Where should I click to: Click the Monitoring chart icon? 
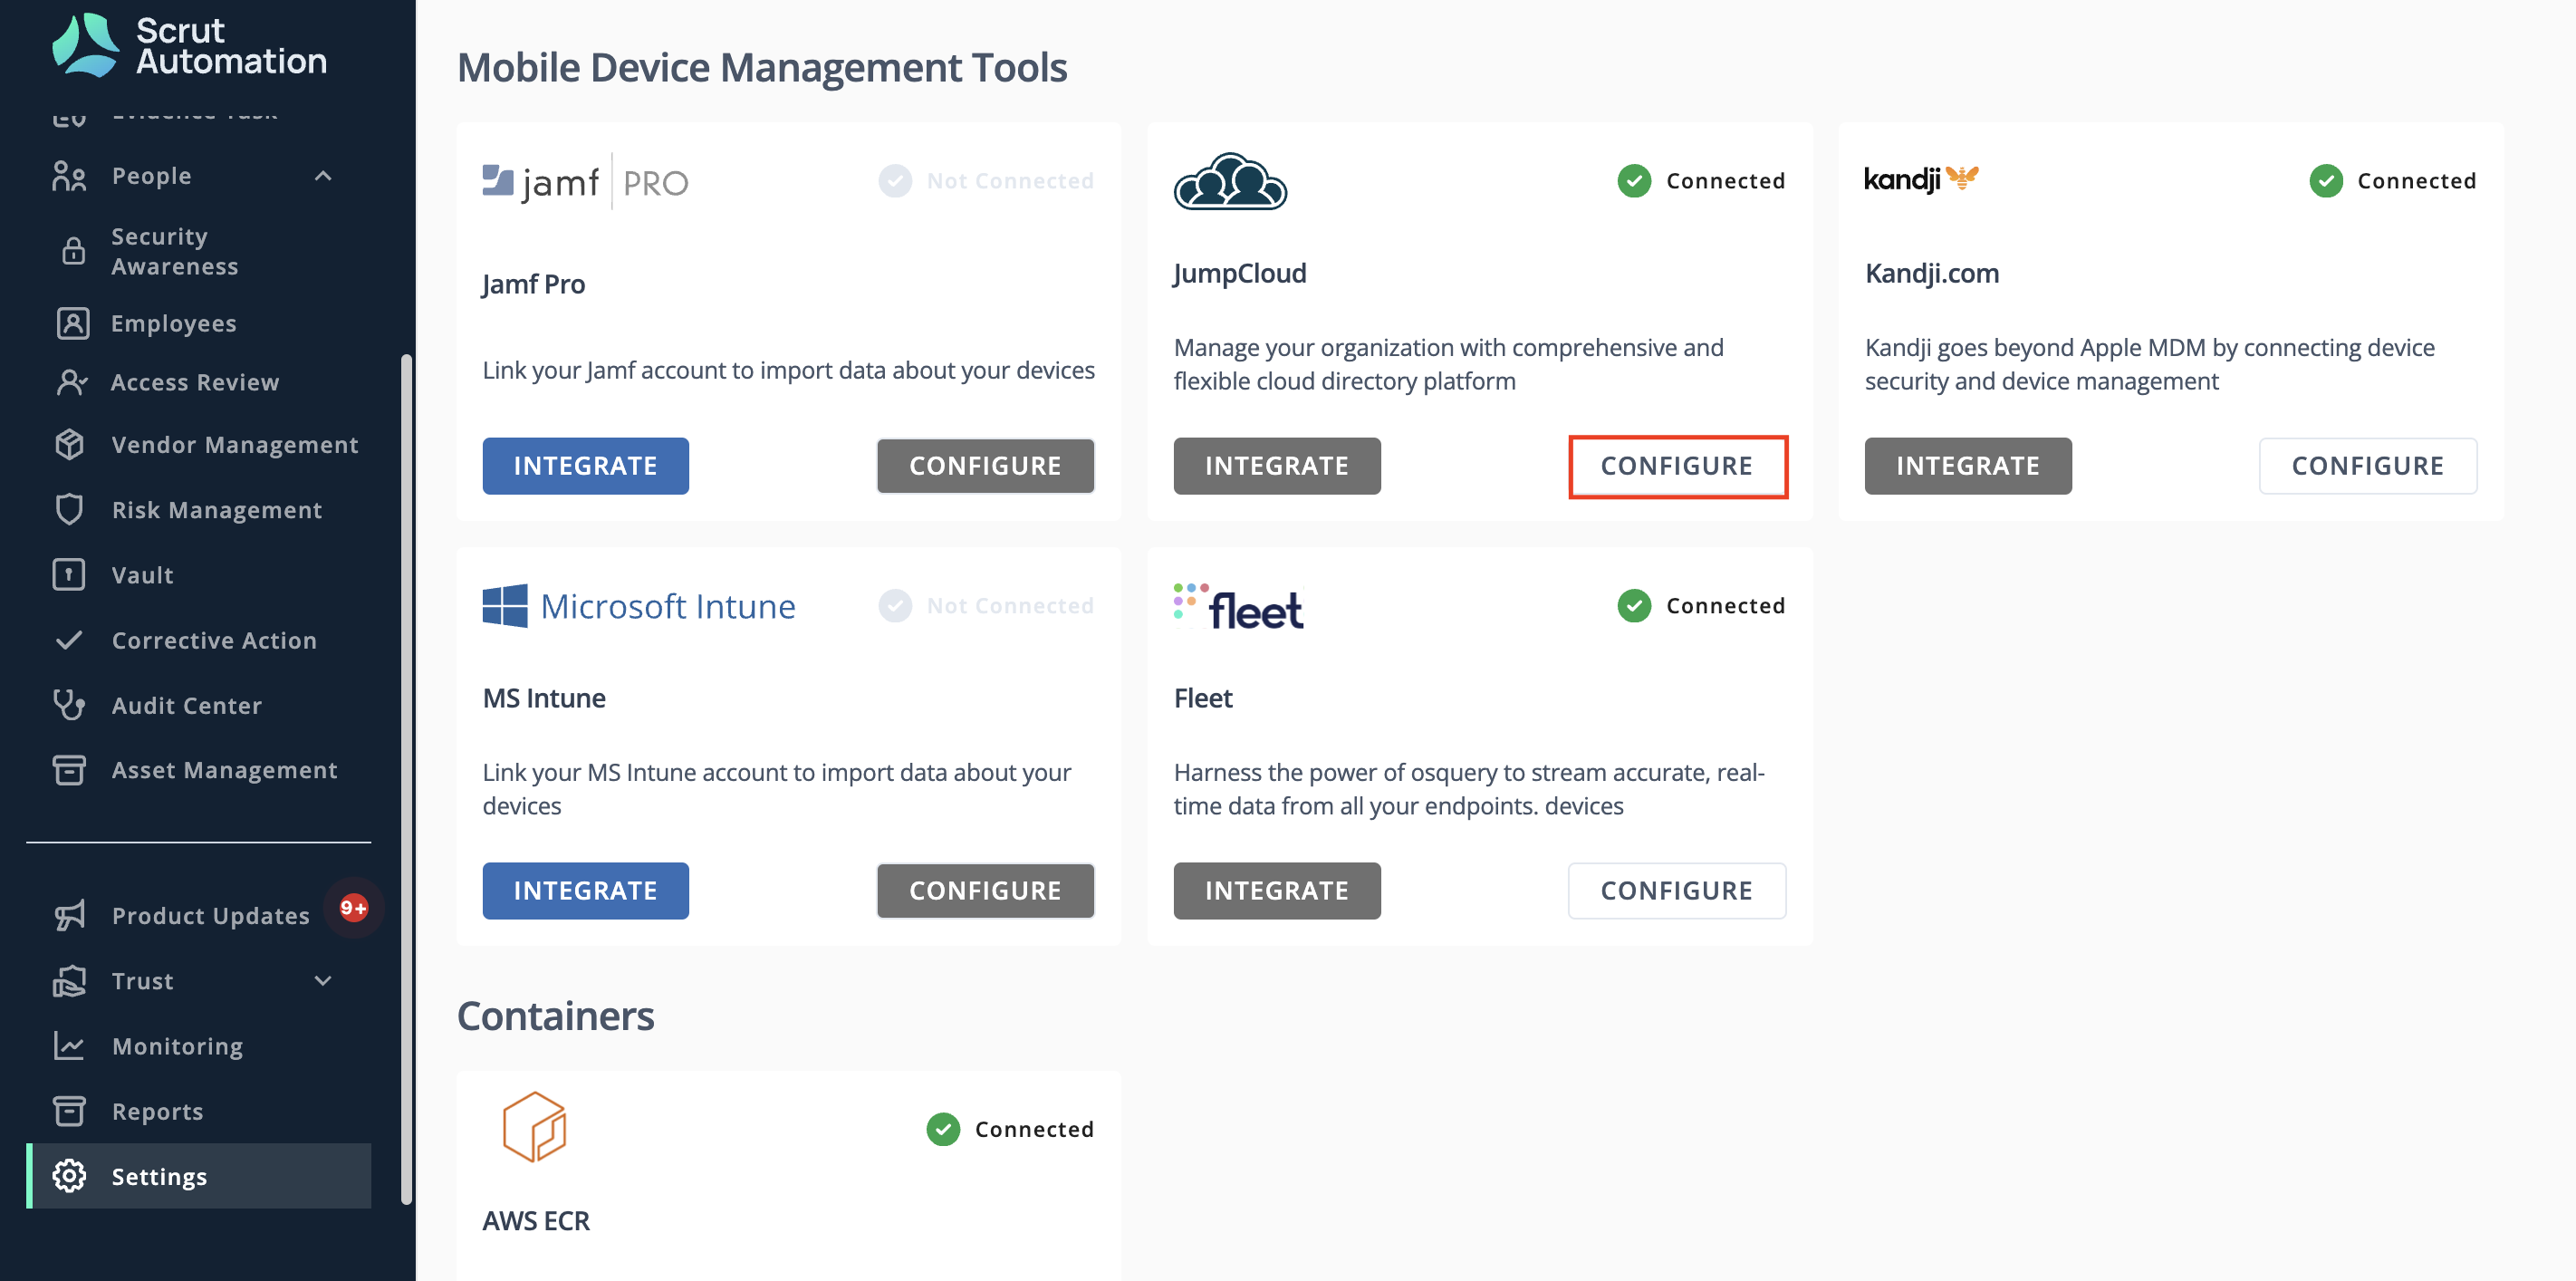[x=69, y=1046]
